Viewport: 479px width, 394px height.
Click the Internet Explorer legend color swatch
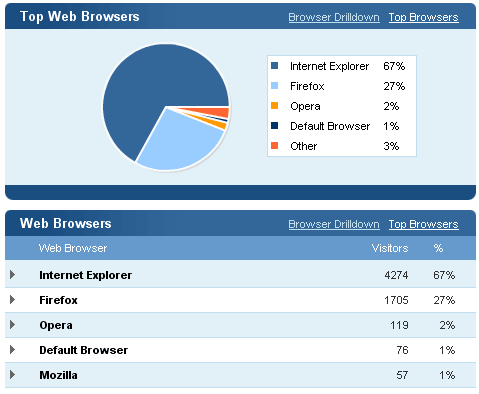point(275,66)
